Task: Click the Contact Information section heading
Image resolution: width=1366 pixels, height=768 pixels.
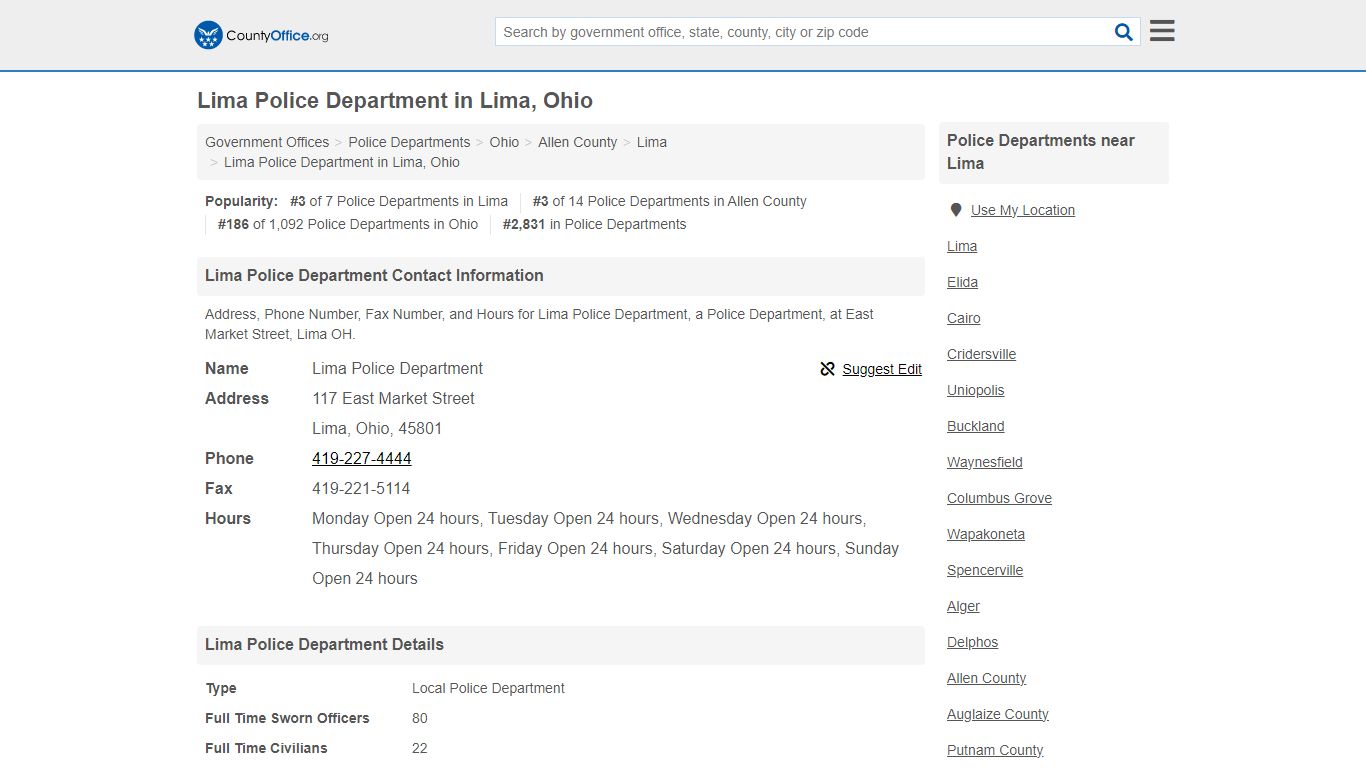Action: (374, 275)
